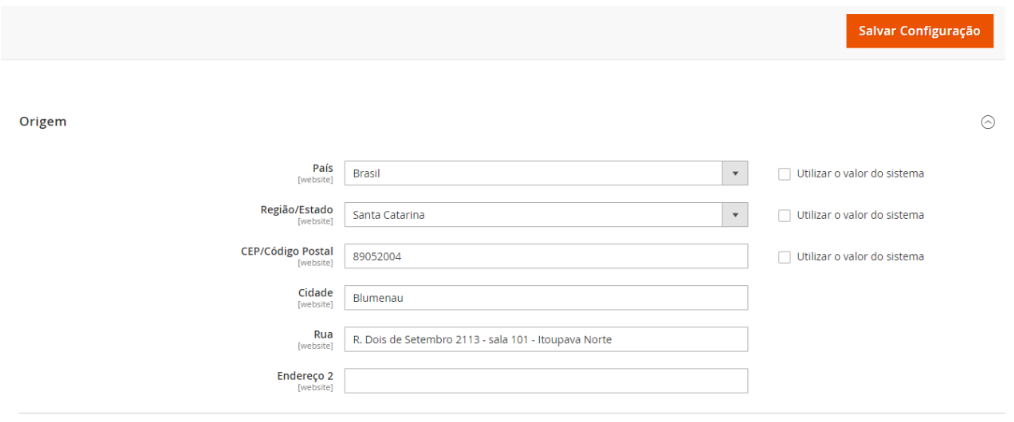Click the País field label
This screenshot has height=422, width=1014.
click(322, 168)
